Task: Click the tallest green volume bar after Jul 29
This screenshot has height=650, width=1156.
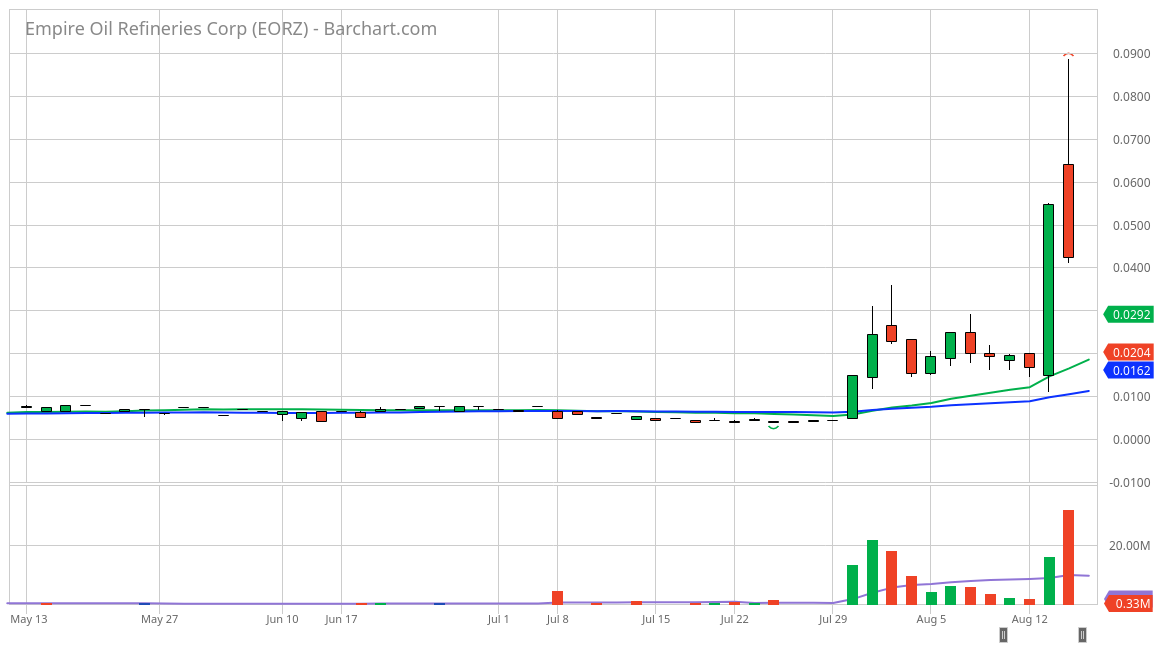Action: 872,572
